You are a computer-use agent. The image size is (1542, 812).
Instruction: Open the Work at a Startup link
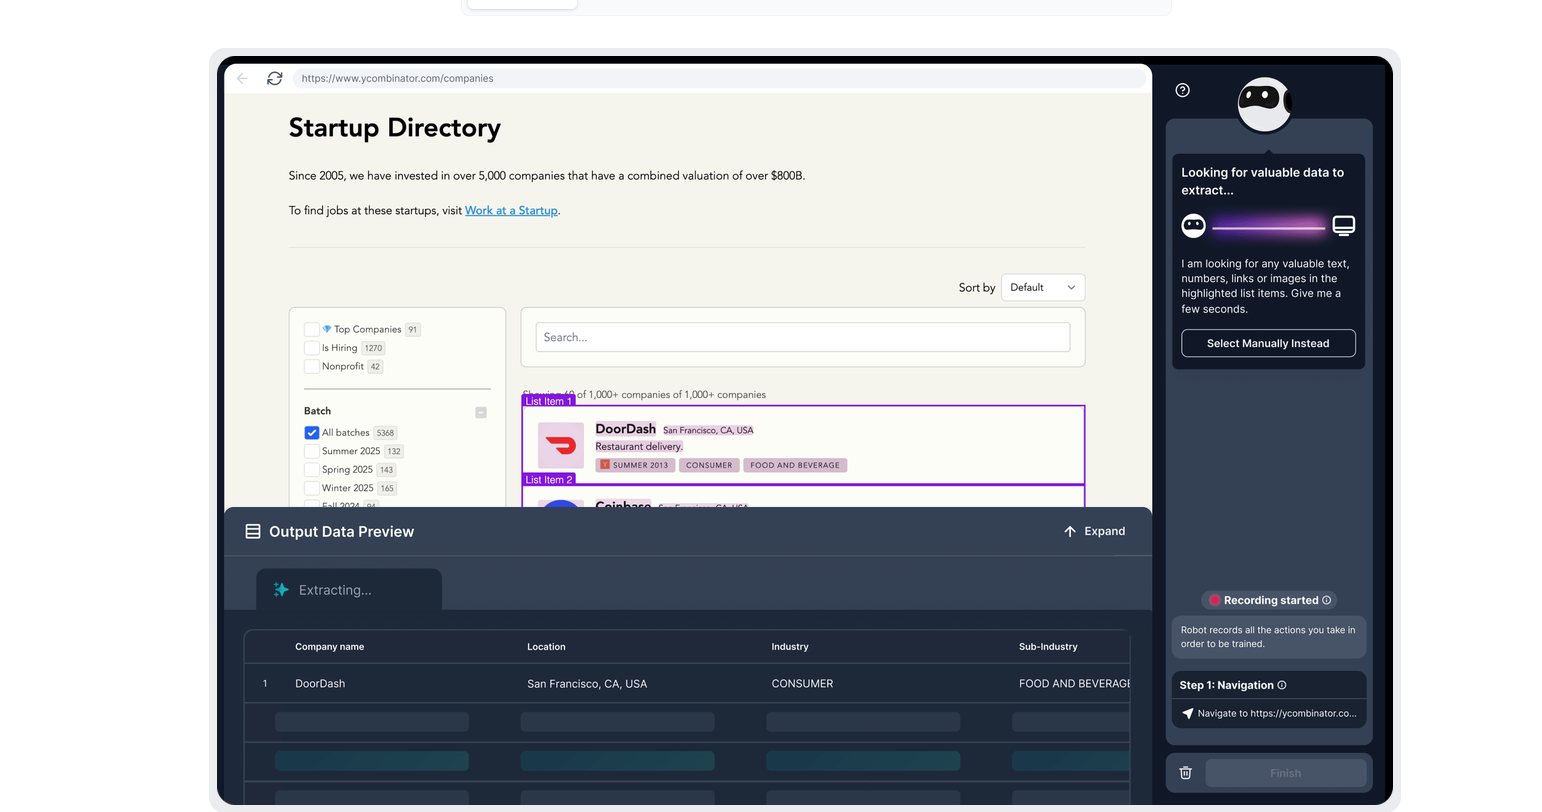click(511, 210)
